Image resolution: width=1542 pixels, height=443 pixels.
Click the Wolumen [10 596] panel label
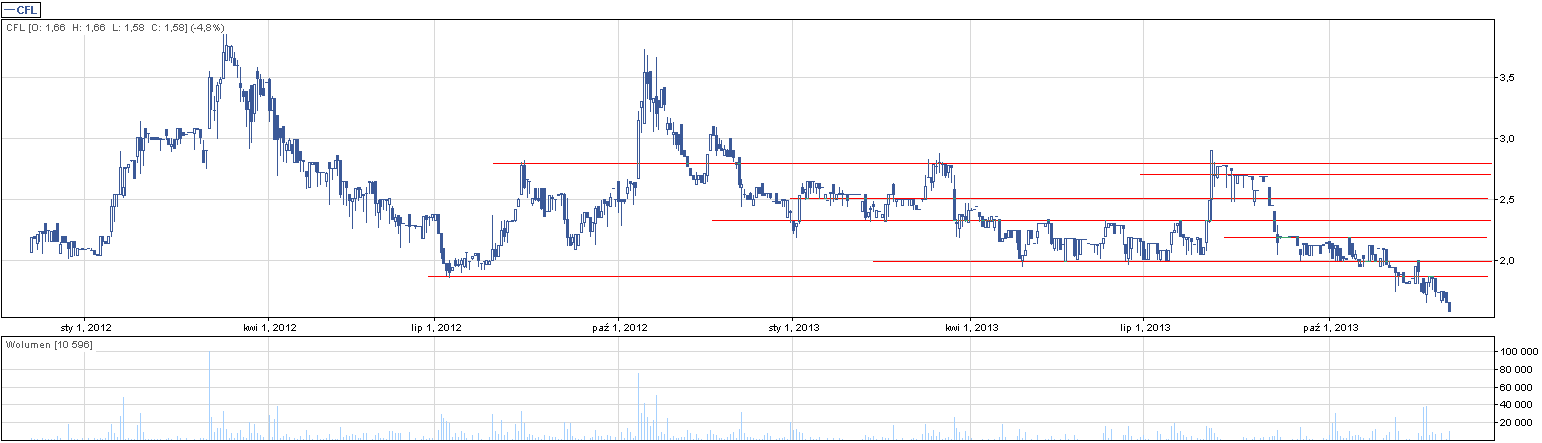48,344
